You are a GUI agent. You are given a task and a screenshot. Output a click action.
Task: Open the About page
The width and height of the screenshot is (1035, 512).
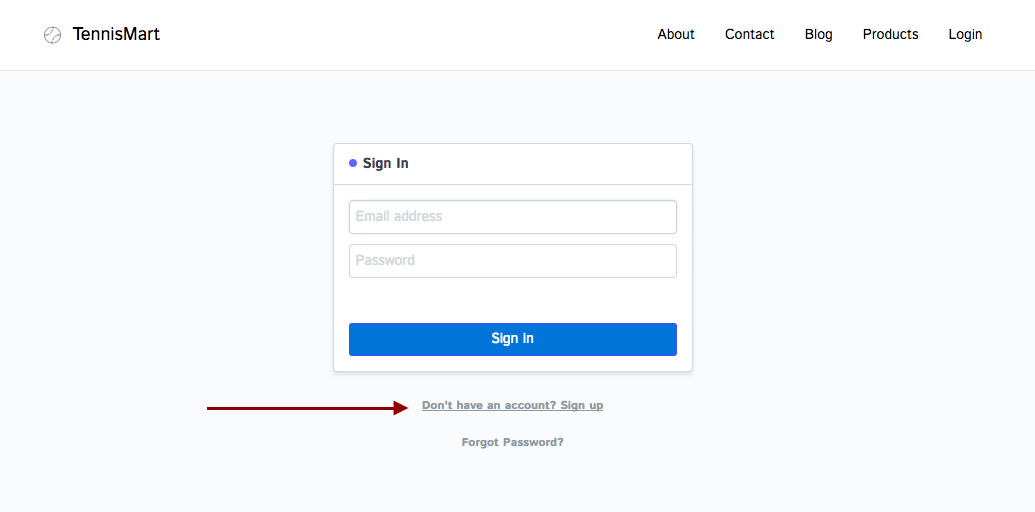tap(676, 34)
